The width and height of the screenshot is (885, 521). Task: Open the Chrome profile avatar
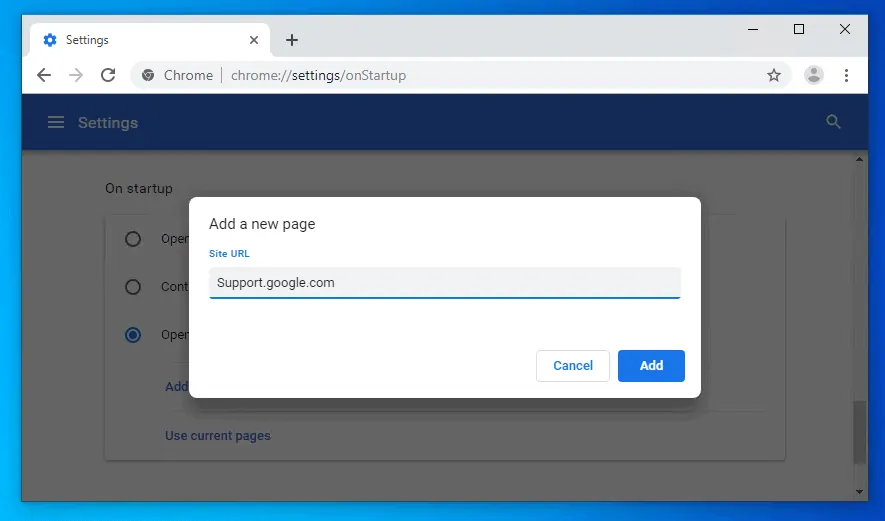(x=814, y=75)
